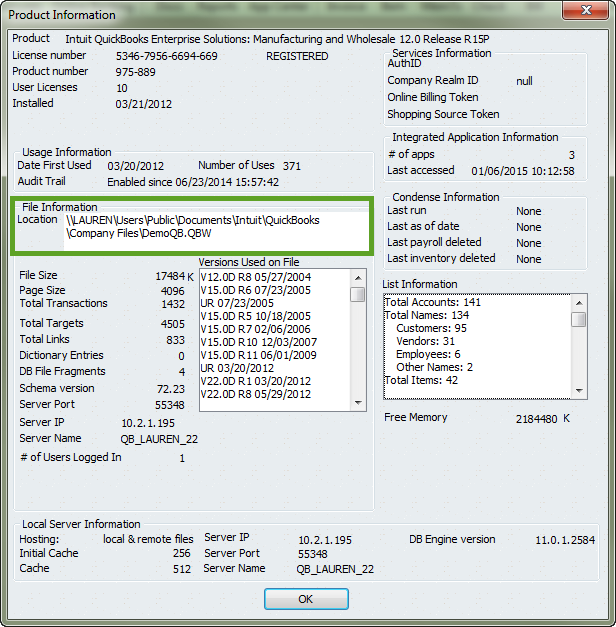Select version entry V22.0D R1 03/20/2012
The image size is (616, 627).
[x=256, y=381]
